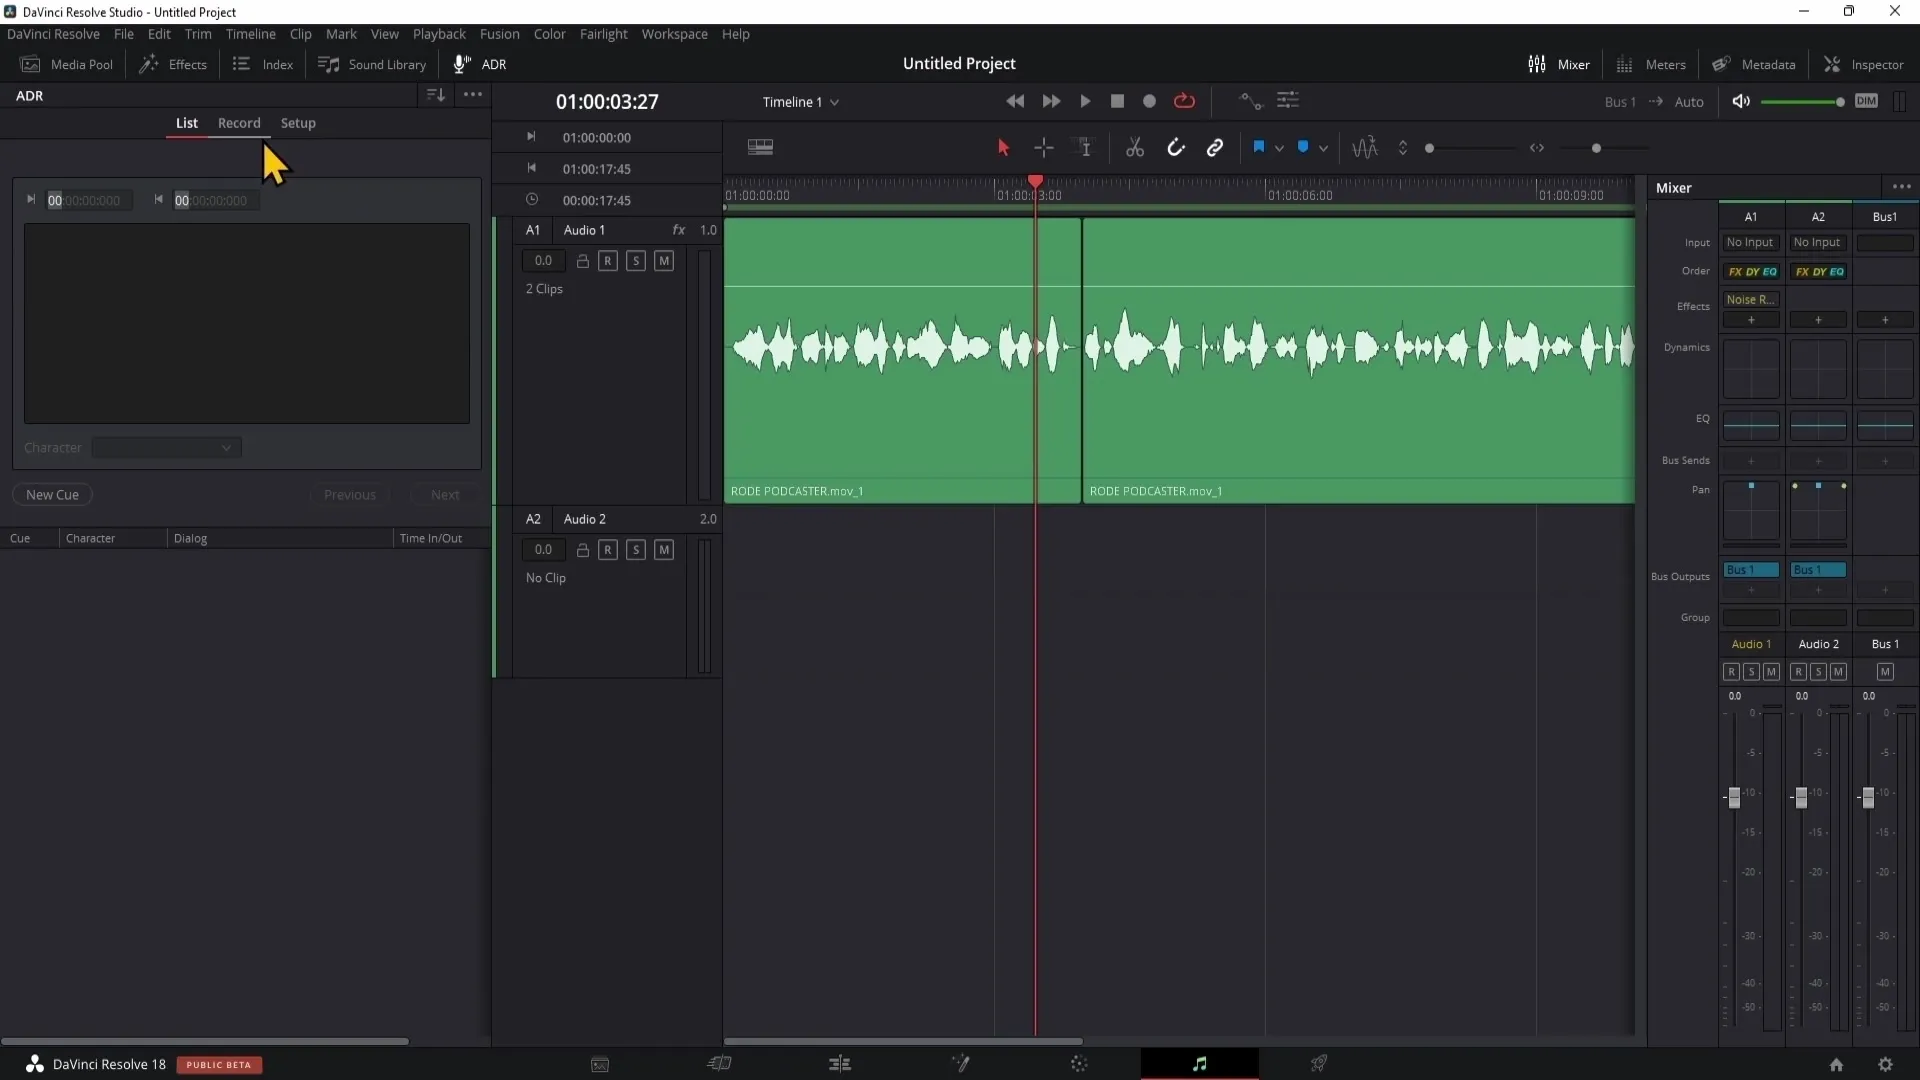Expand the Auto output dropdown in toolbar
The image size is (1920, 1080).
pyautogui.click(x=1691, y=100)
